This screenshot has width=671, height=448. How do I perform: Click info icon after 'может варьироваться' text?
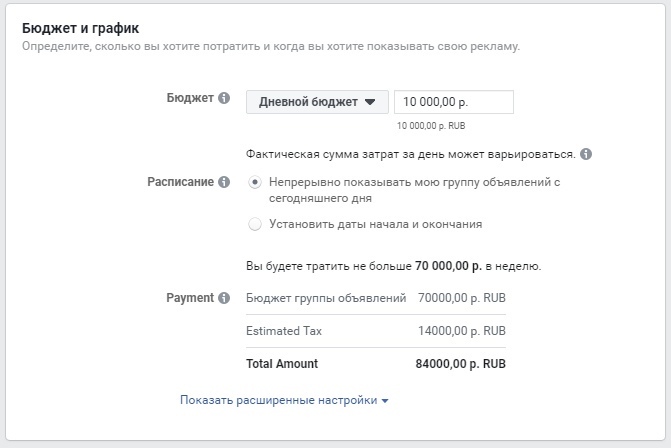coord(586,154)
